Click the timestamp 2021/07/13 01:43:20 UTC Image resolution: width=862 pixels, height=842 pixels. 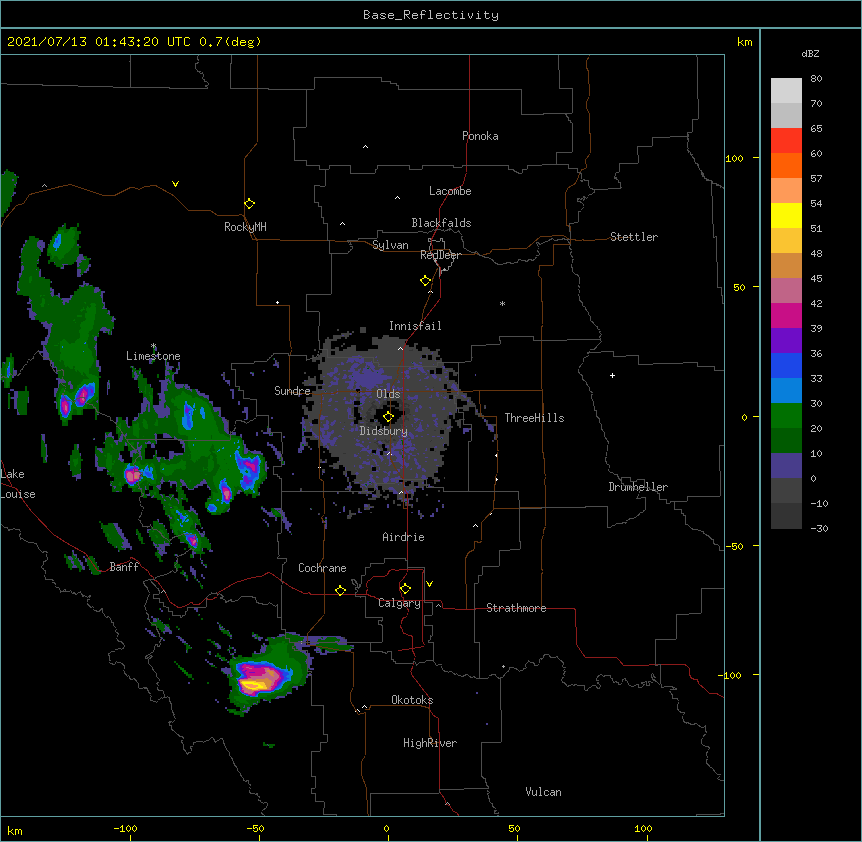click(x=99, y=42)
